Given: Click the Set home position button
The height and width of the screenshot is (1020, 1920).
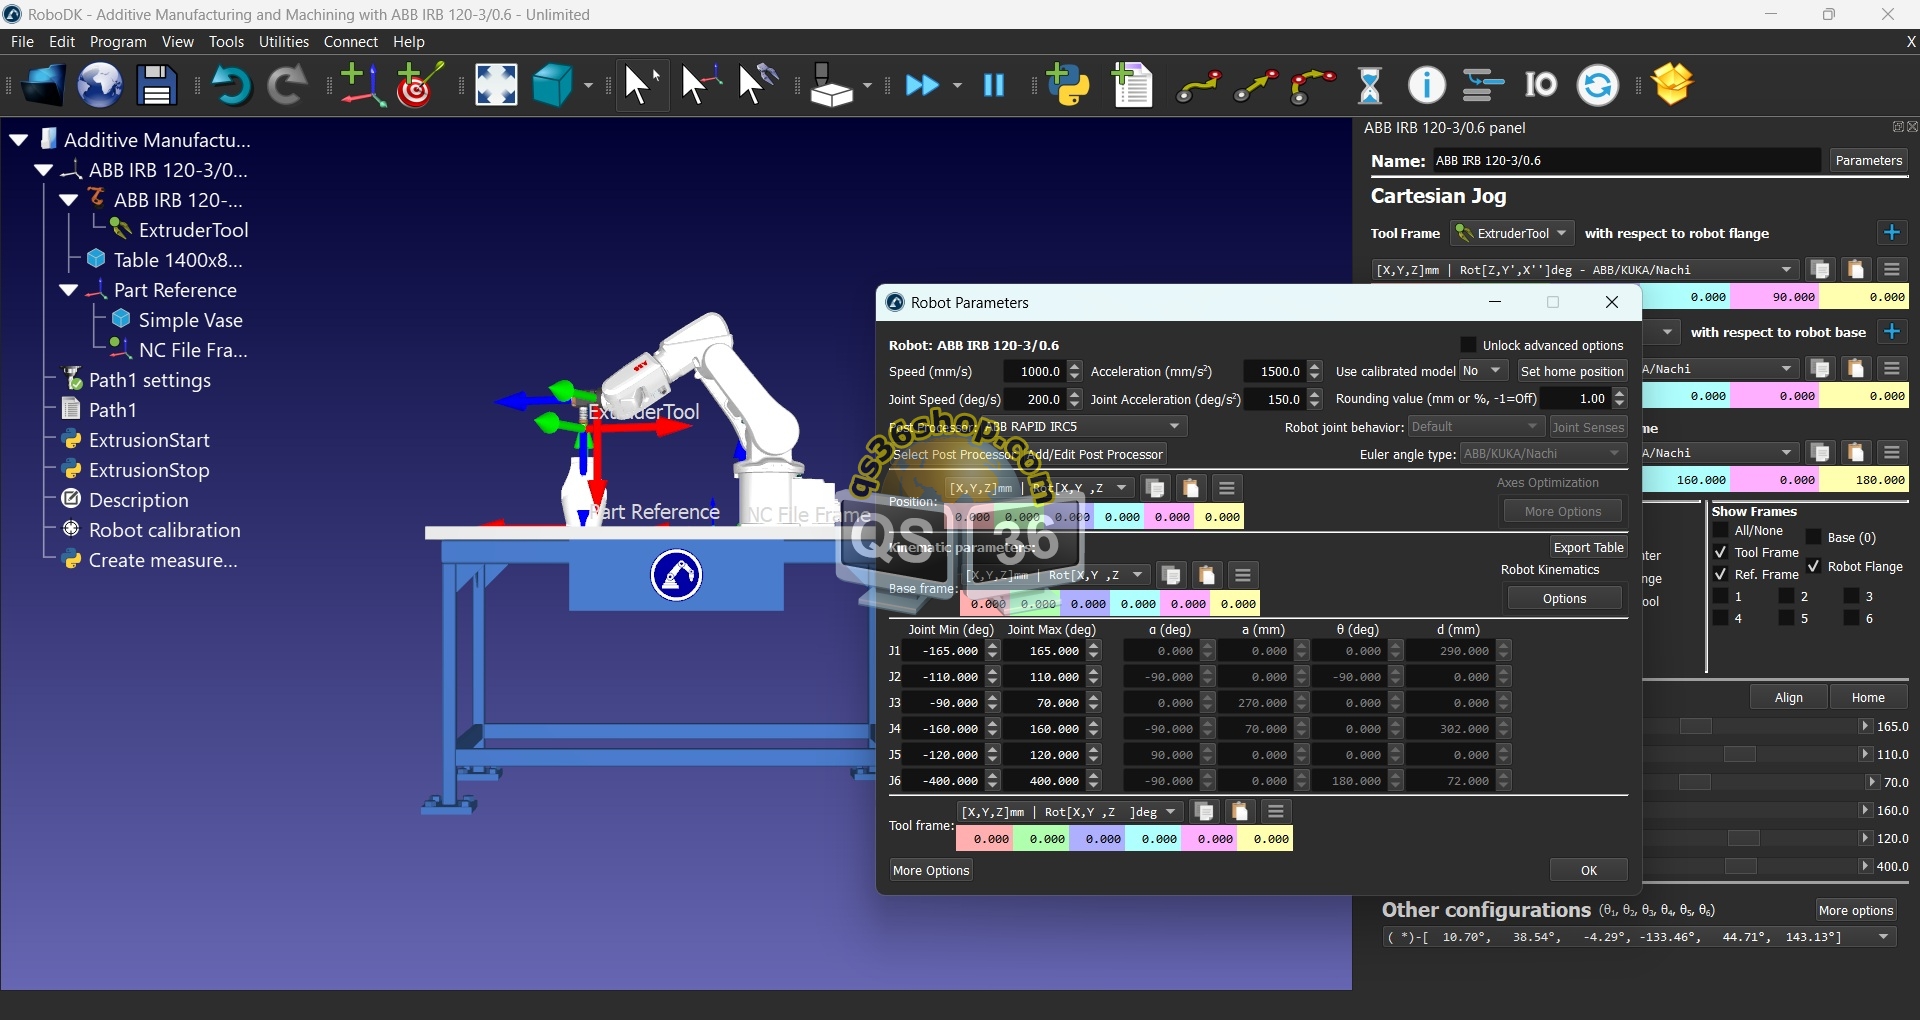Looking at the screenshot, I should click(x=1572, y=371).
